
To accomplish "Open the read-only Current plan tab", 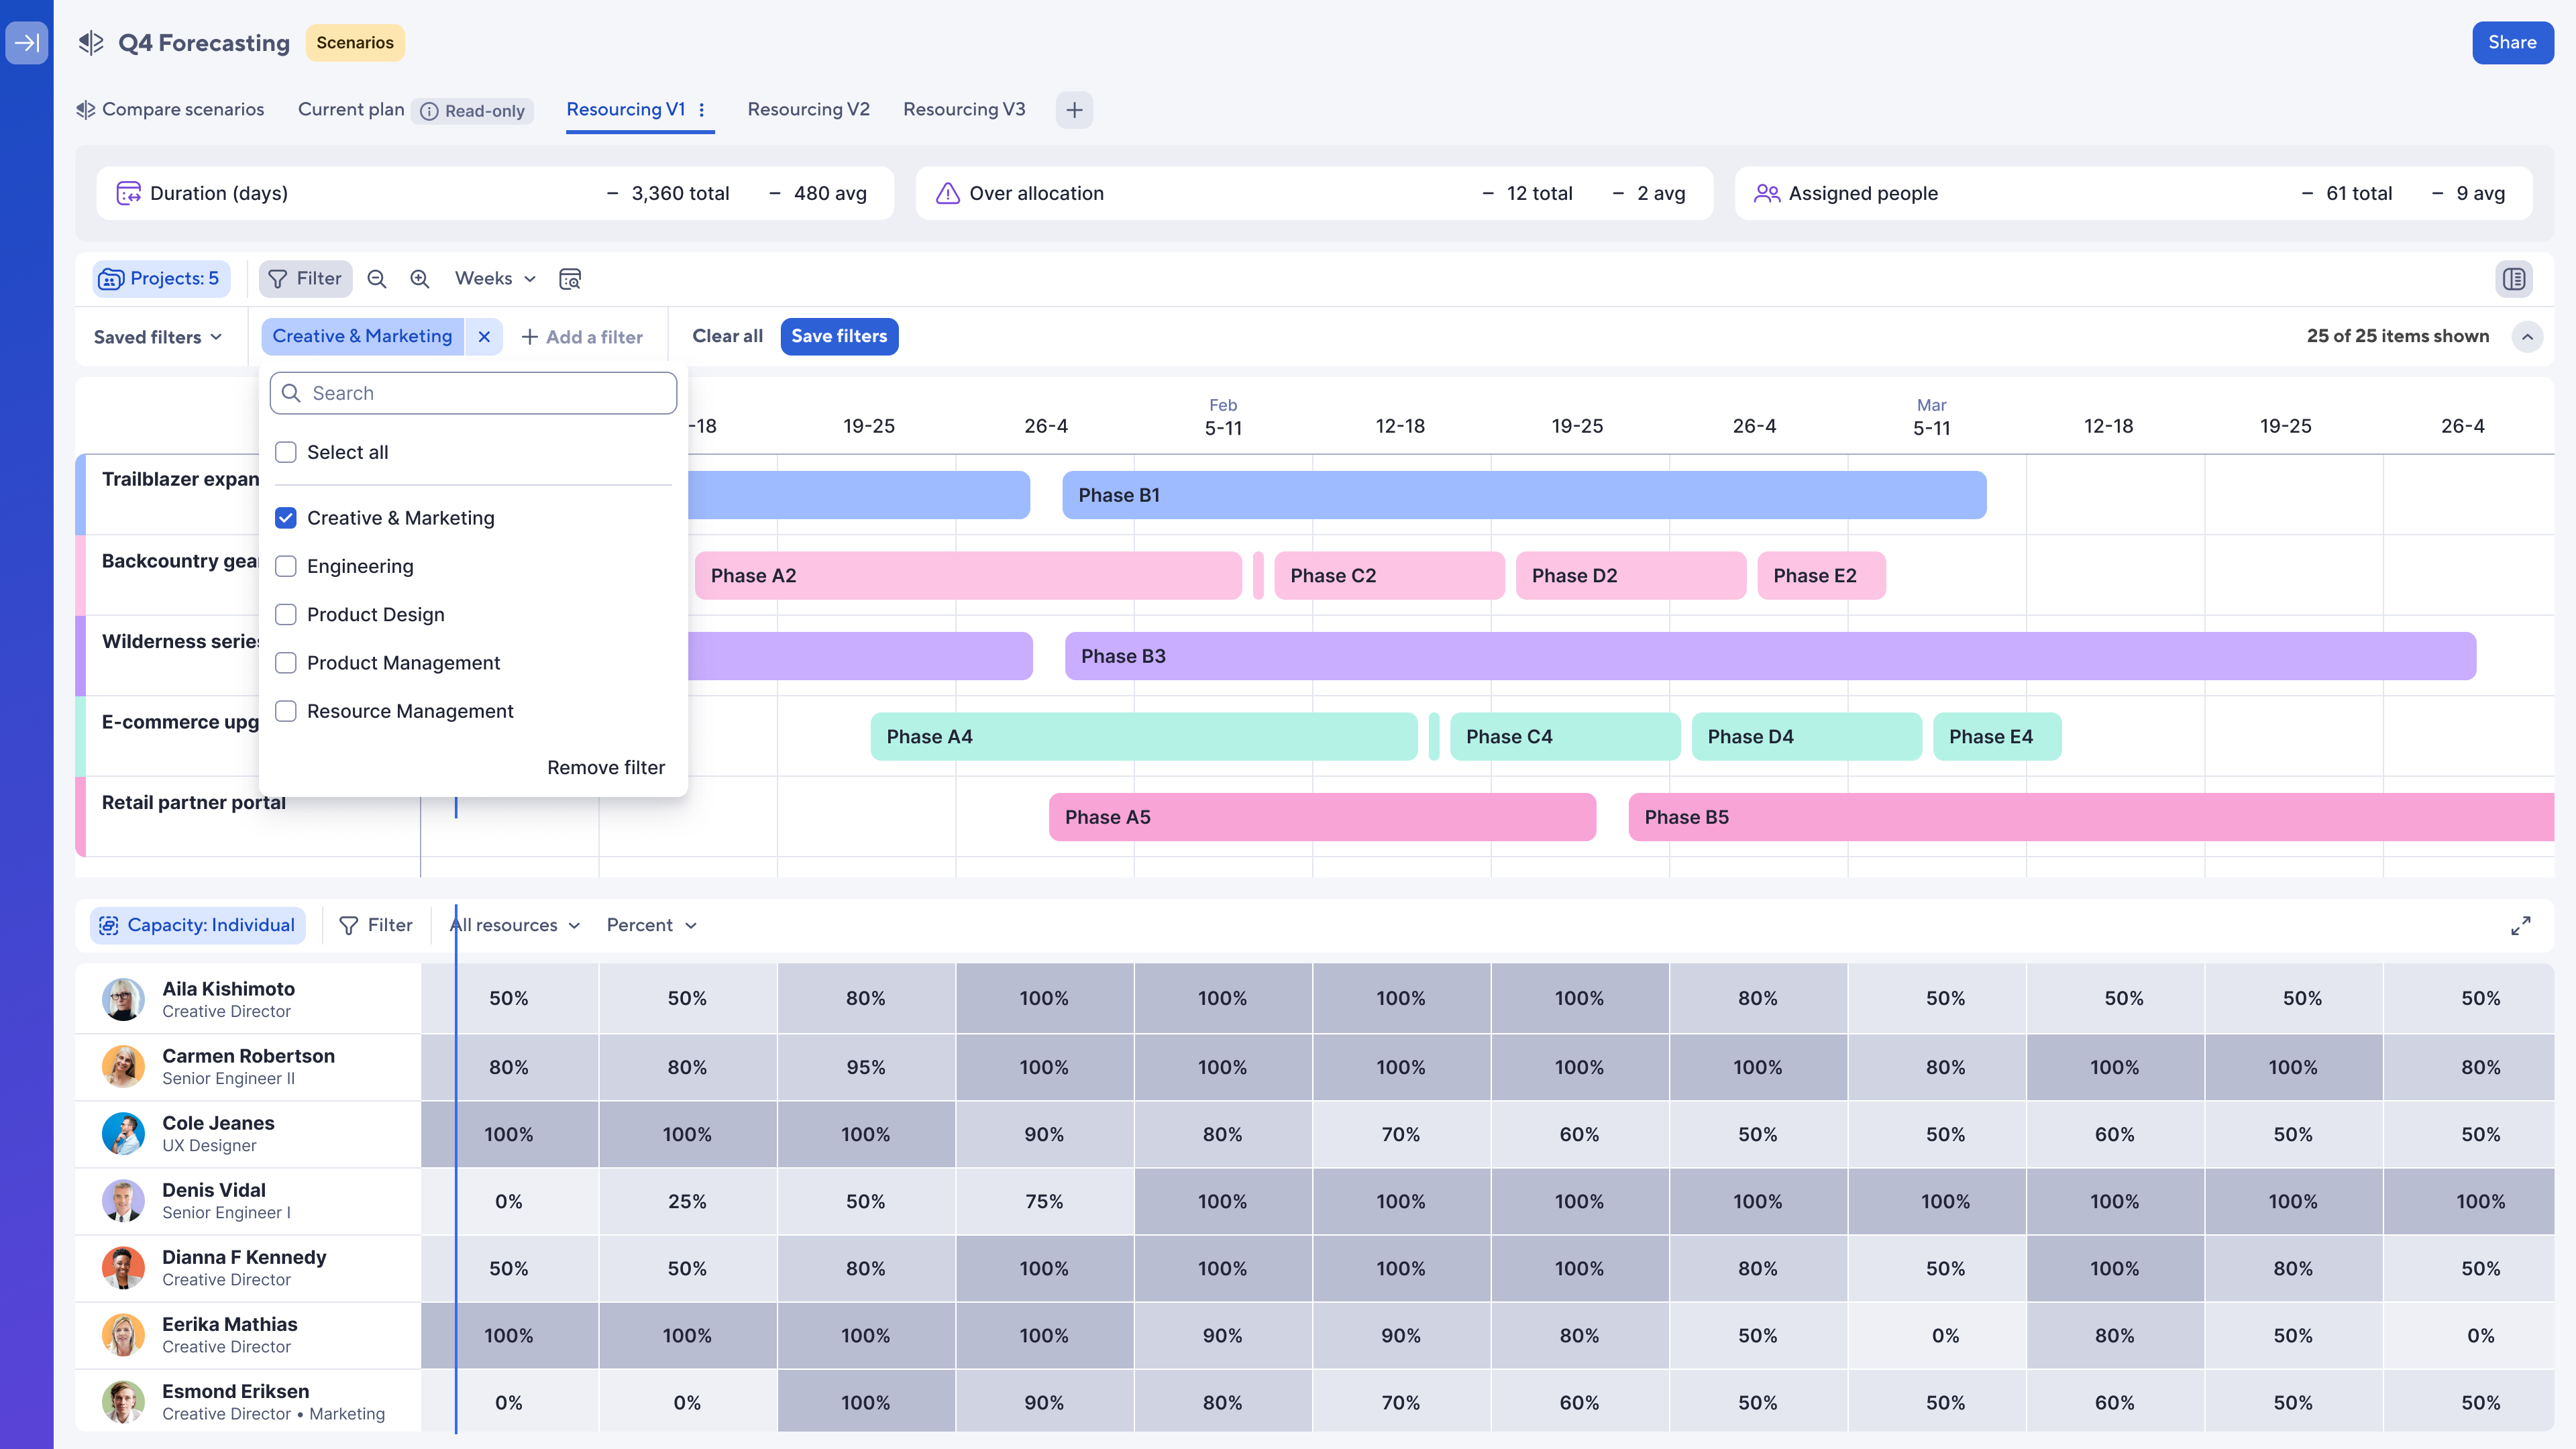I will [x=351, y=109].
